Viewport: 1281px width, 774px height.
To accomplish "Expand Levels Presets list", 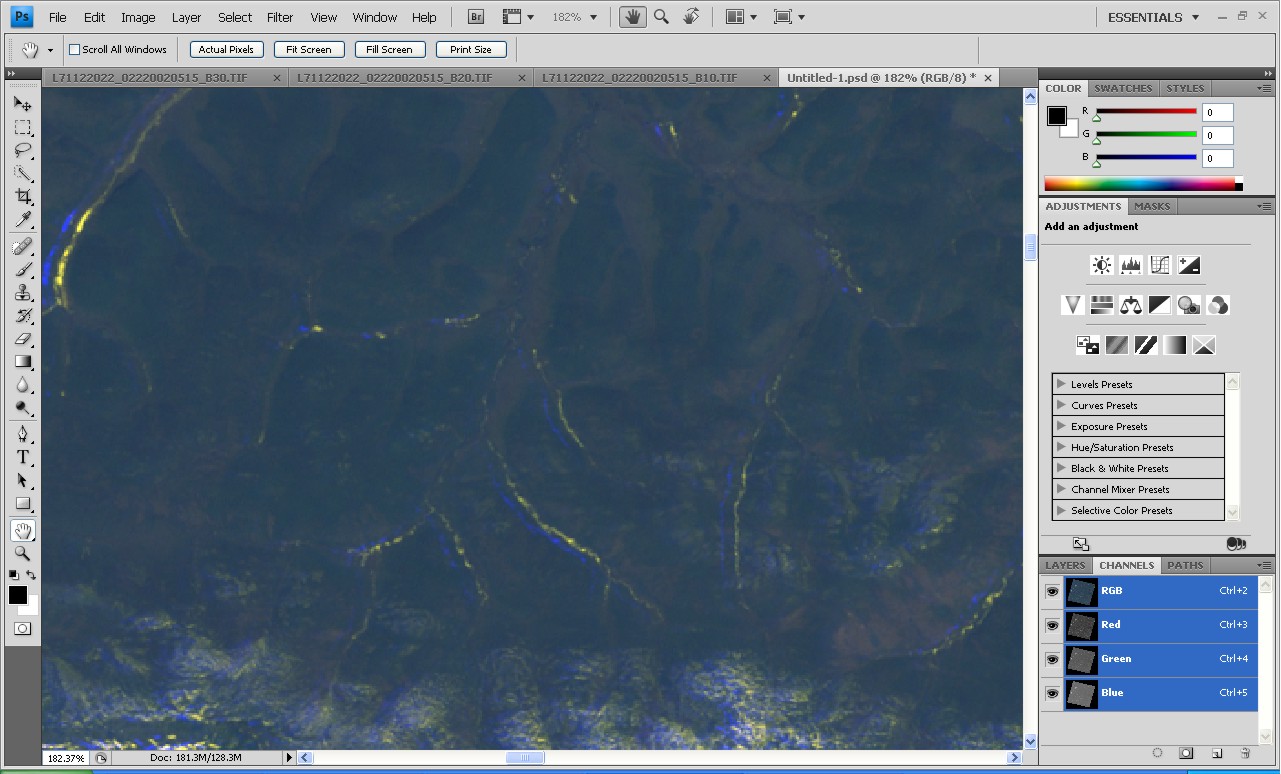I will coord(1061,384).
